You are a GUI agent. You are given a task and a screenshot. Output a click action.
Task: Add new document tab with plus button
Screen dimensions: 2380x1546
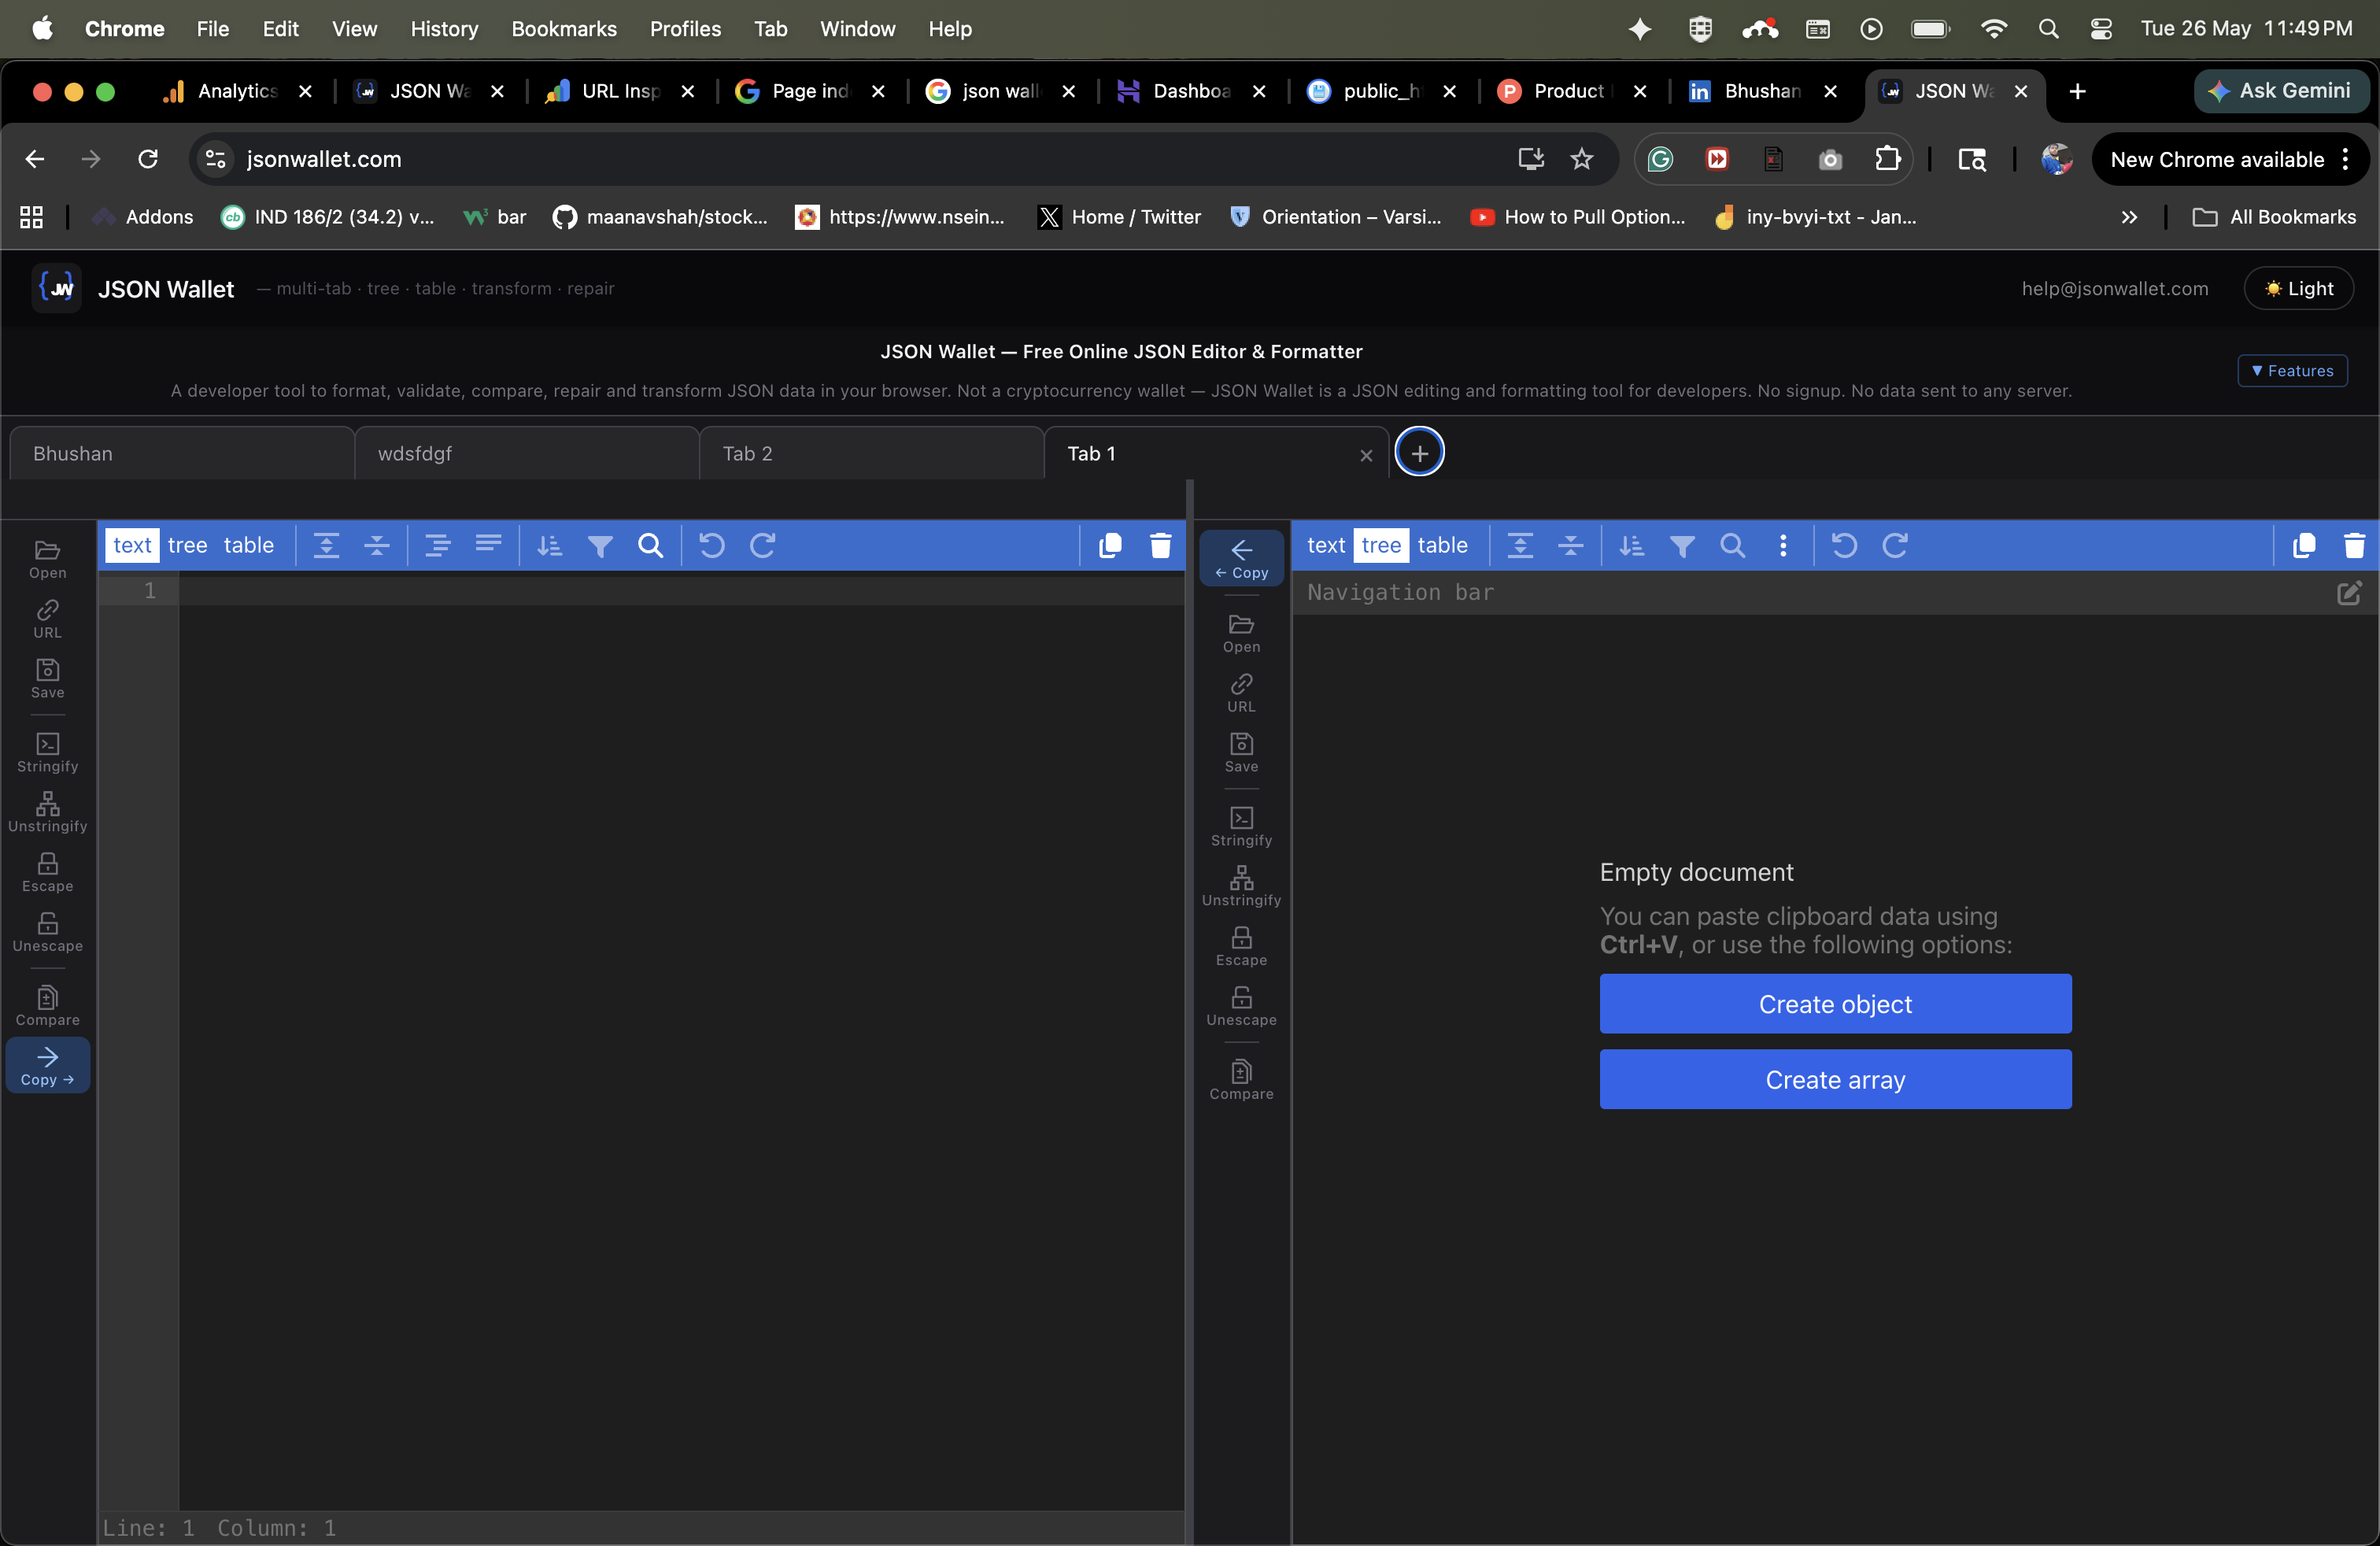coord(1419,453)
